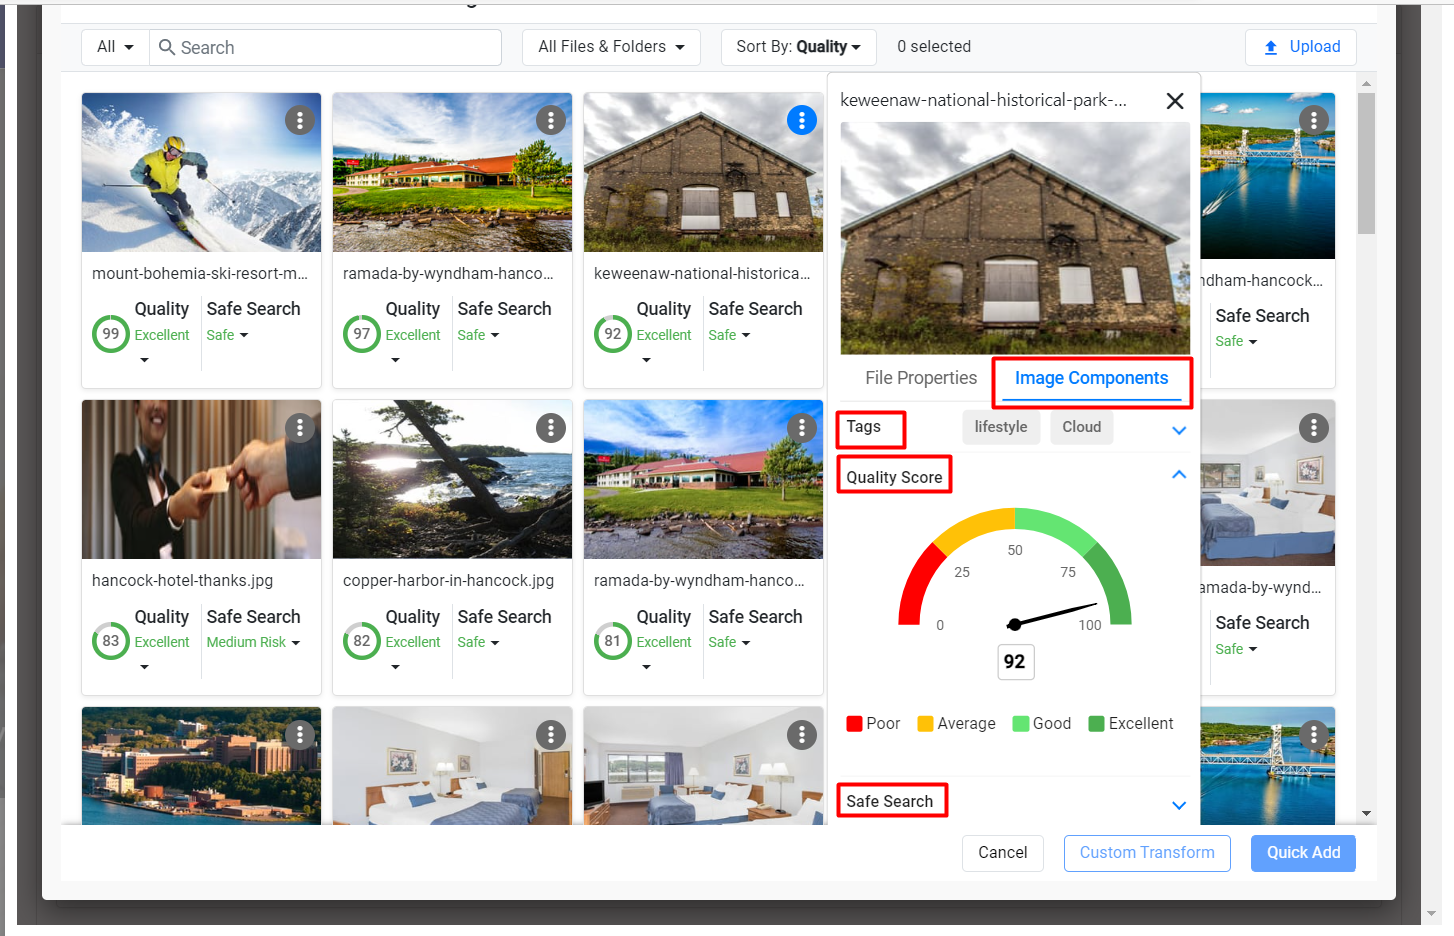The image size is (1454, 936).
Task: Collapse the Quality Score section
Action: click(x=1179, y=475)
